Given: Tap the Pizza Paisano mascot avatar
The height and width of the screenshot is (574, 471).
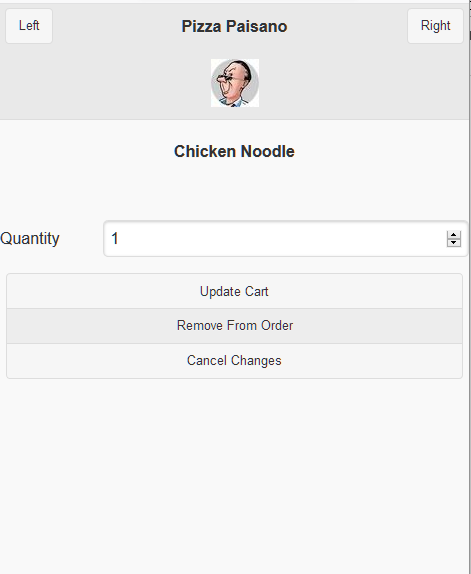Looking at the screenshot, I should click(235, 83).
